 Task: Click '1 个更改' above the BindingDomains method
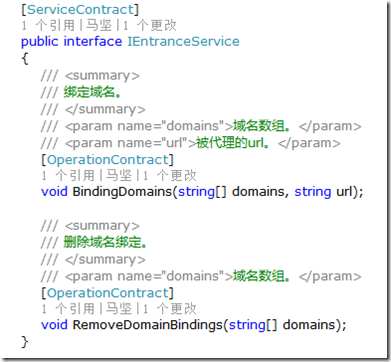[x=169, y=176]
